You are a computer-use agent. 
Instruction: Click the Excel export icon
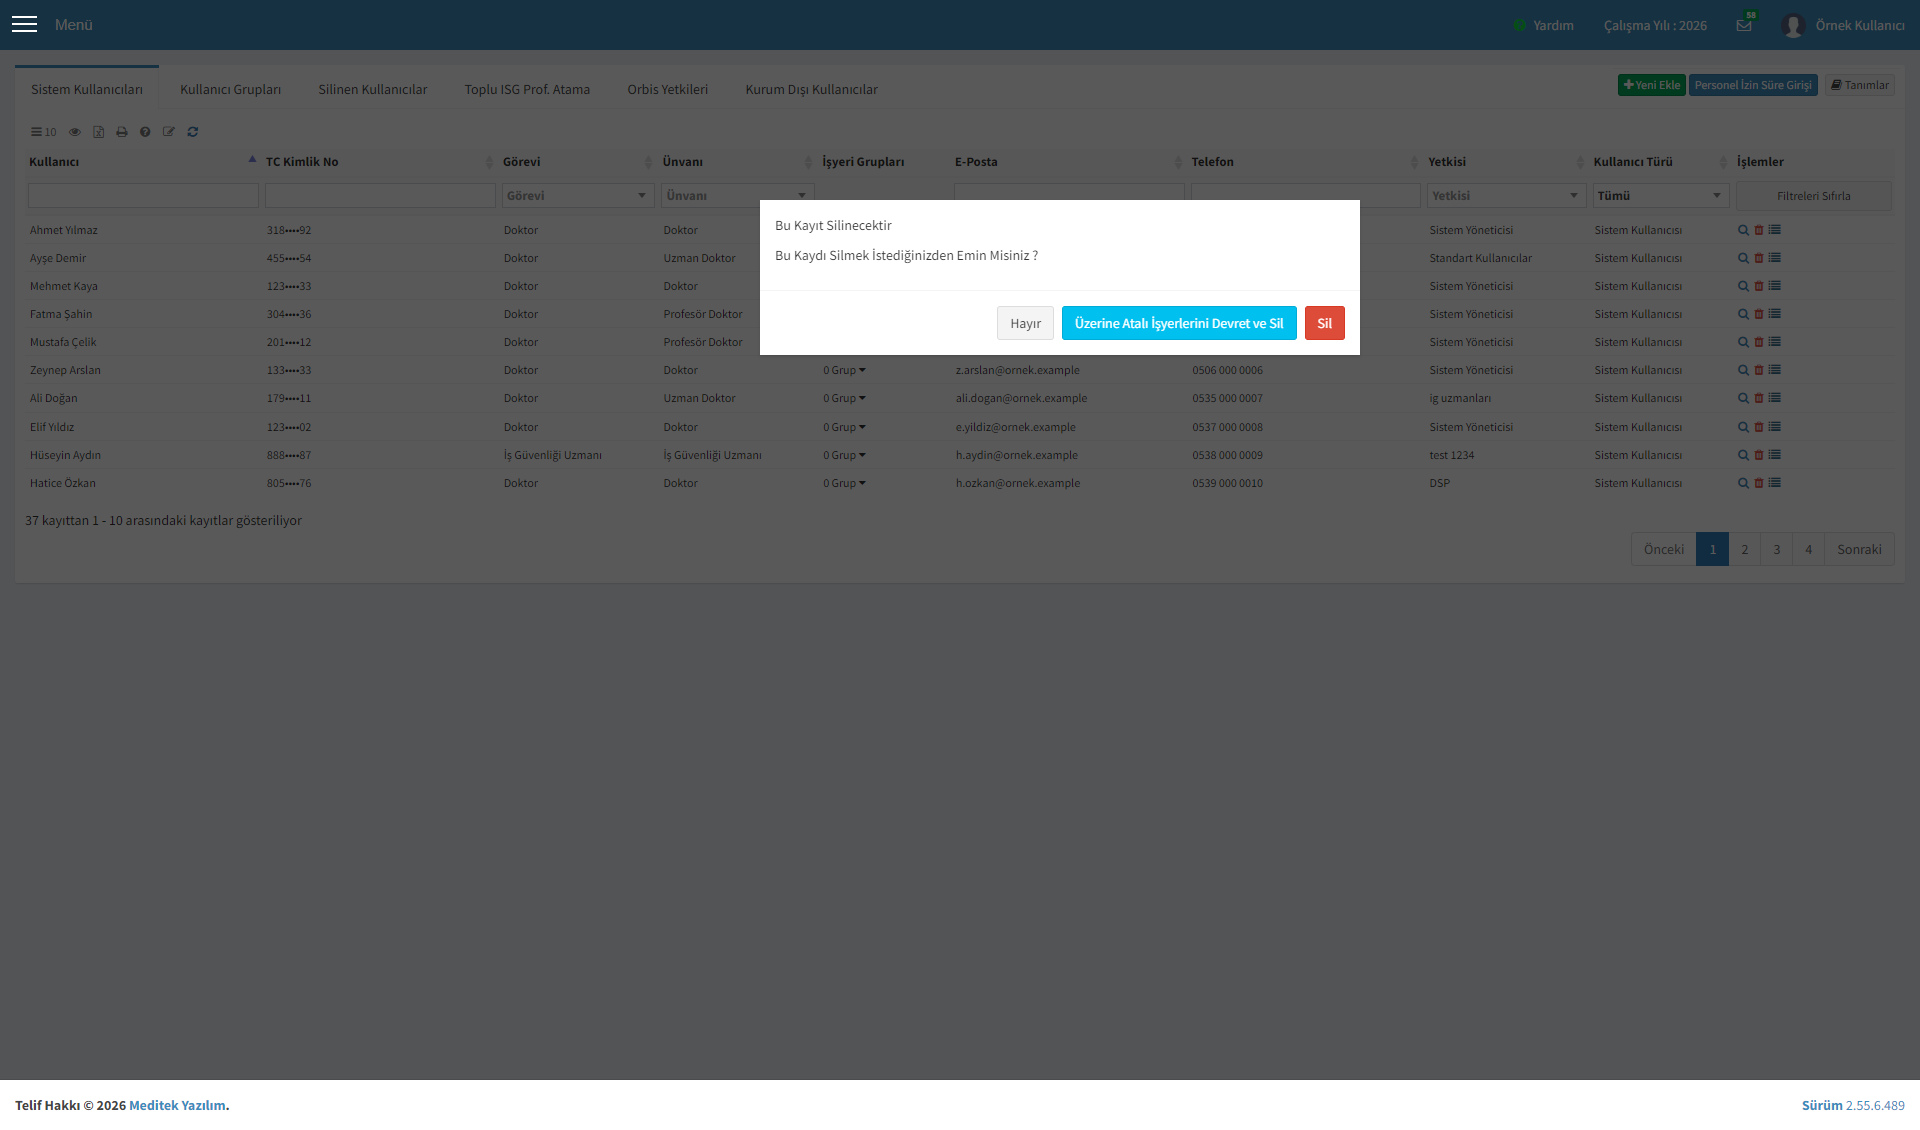pyautogui.click(x=98, y=132)
